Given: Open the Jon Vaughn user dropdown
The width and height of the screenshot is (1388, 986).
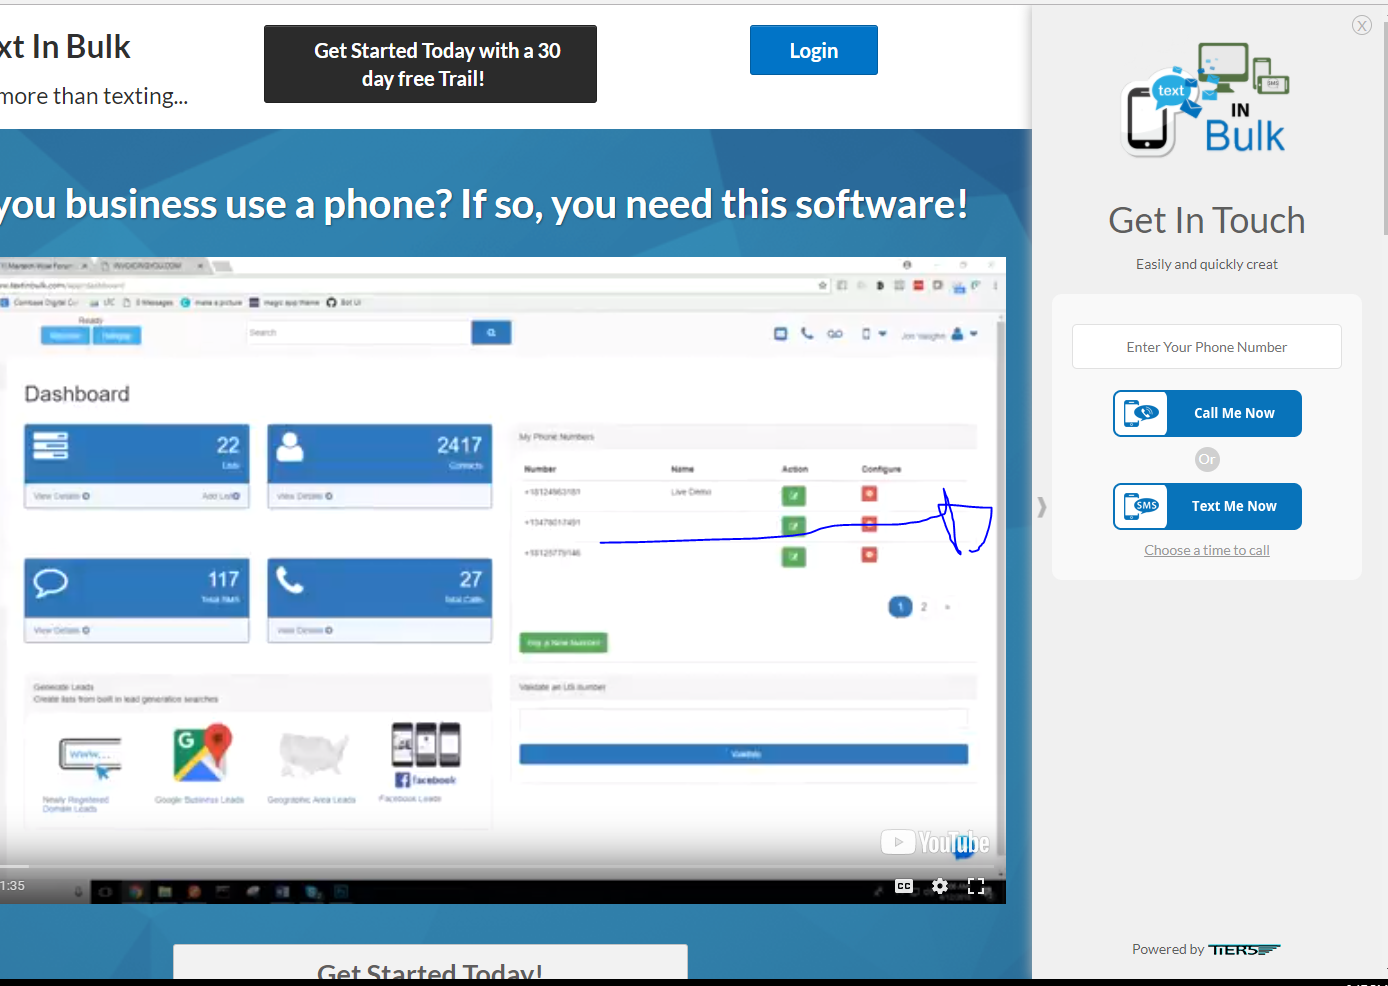Looking at the screenshot, I should click(939, 335).
